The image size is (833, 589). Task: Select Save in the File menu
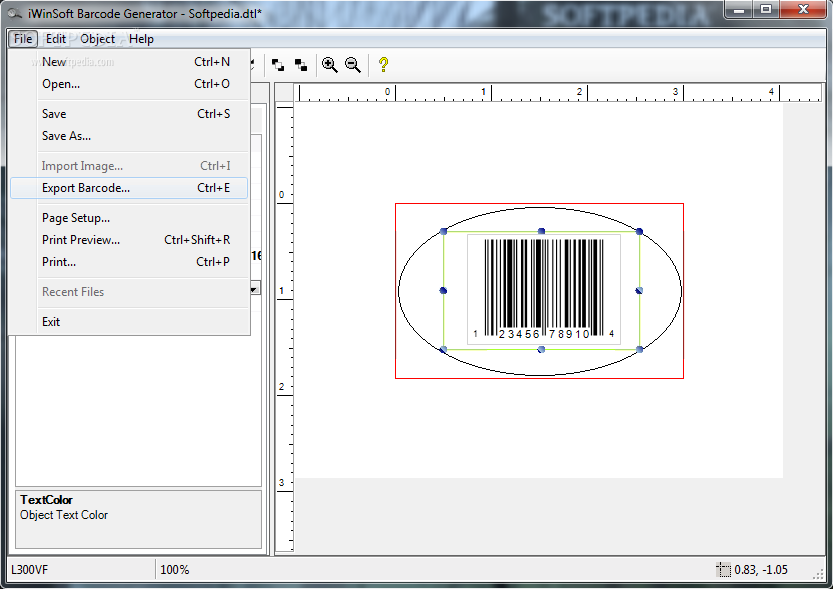point(129,114)
